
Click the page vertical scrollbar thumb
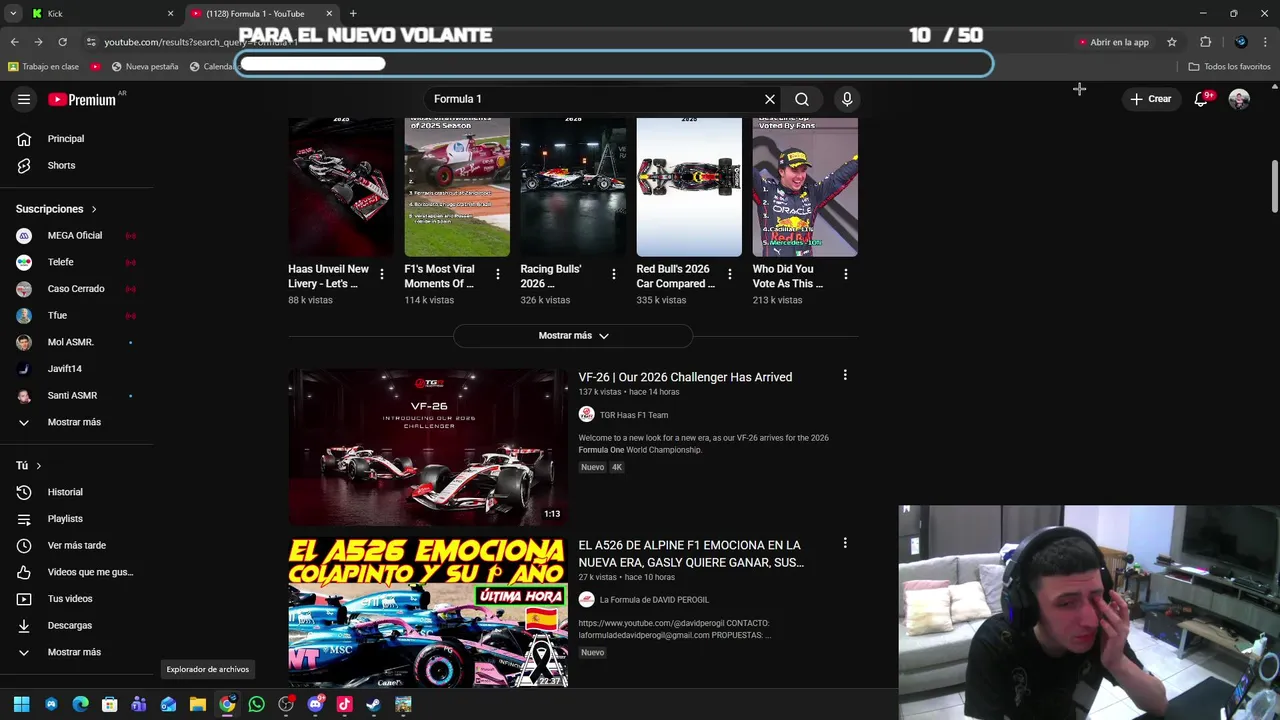click(1274, 186)
